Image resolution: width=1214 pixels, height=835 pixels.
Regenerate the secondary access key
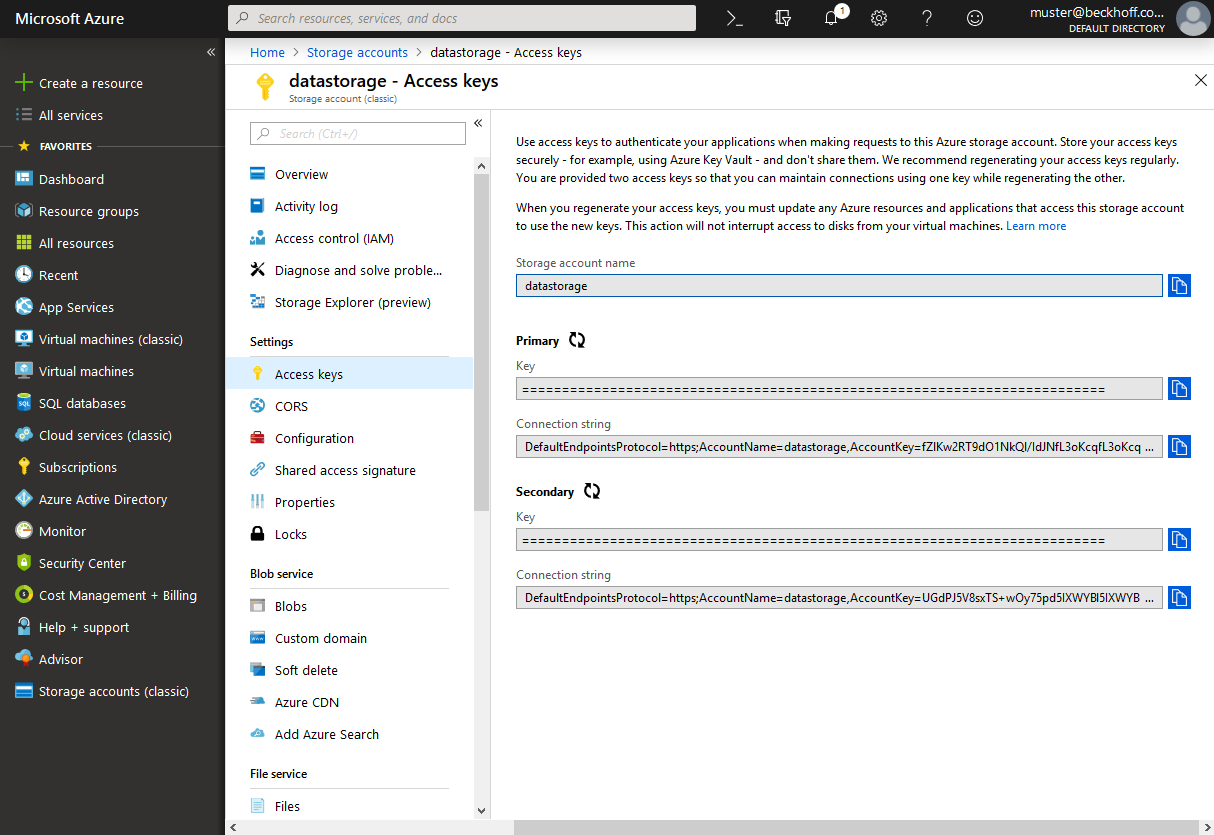[x=592, y=491]
